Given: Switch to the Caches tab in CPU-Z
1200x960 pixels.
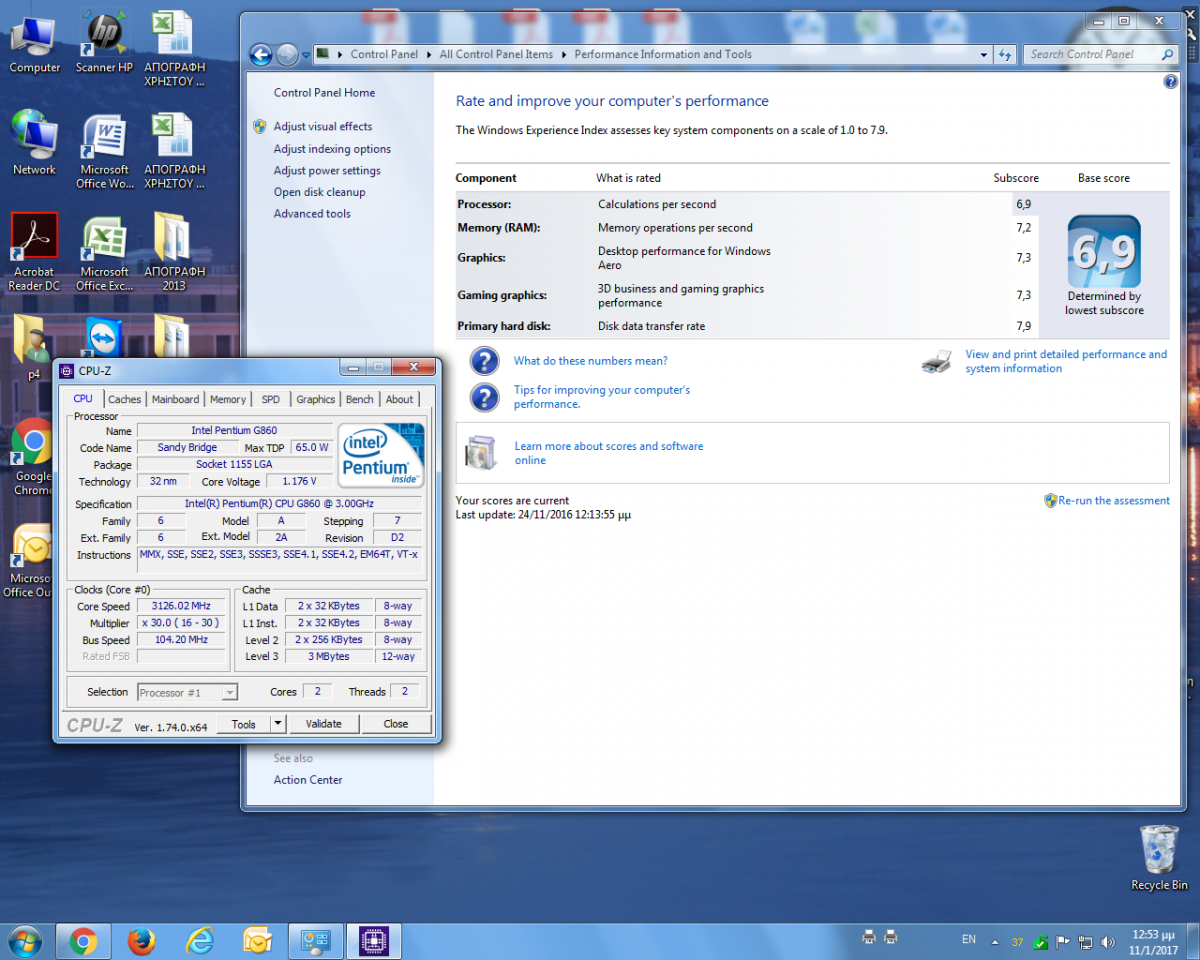Looking at the screenshot, I should pyautogui.click(x=125, y=399).
